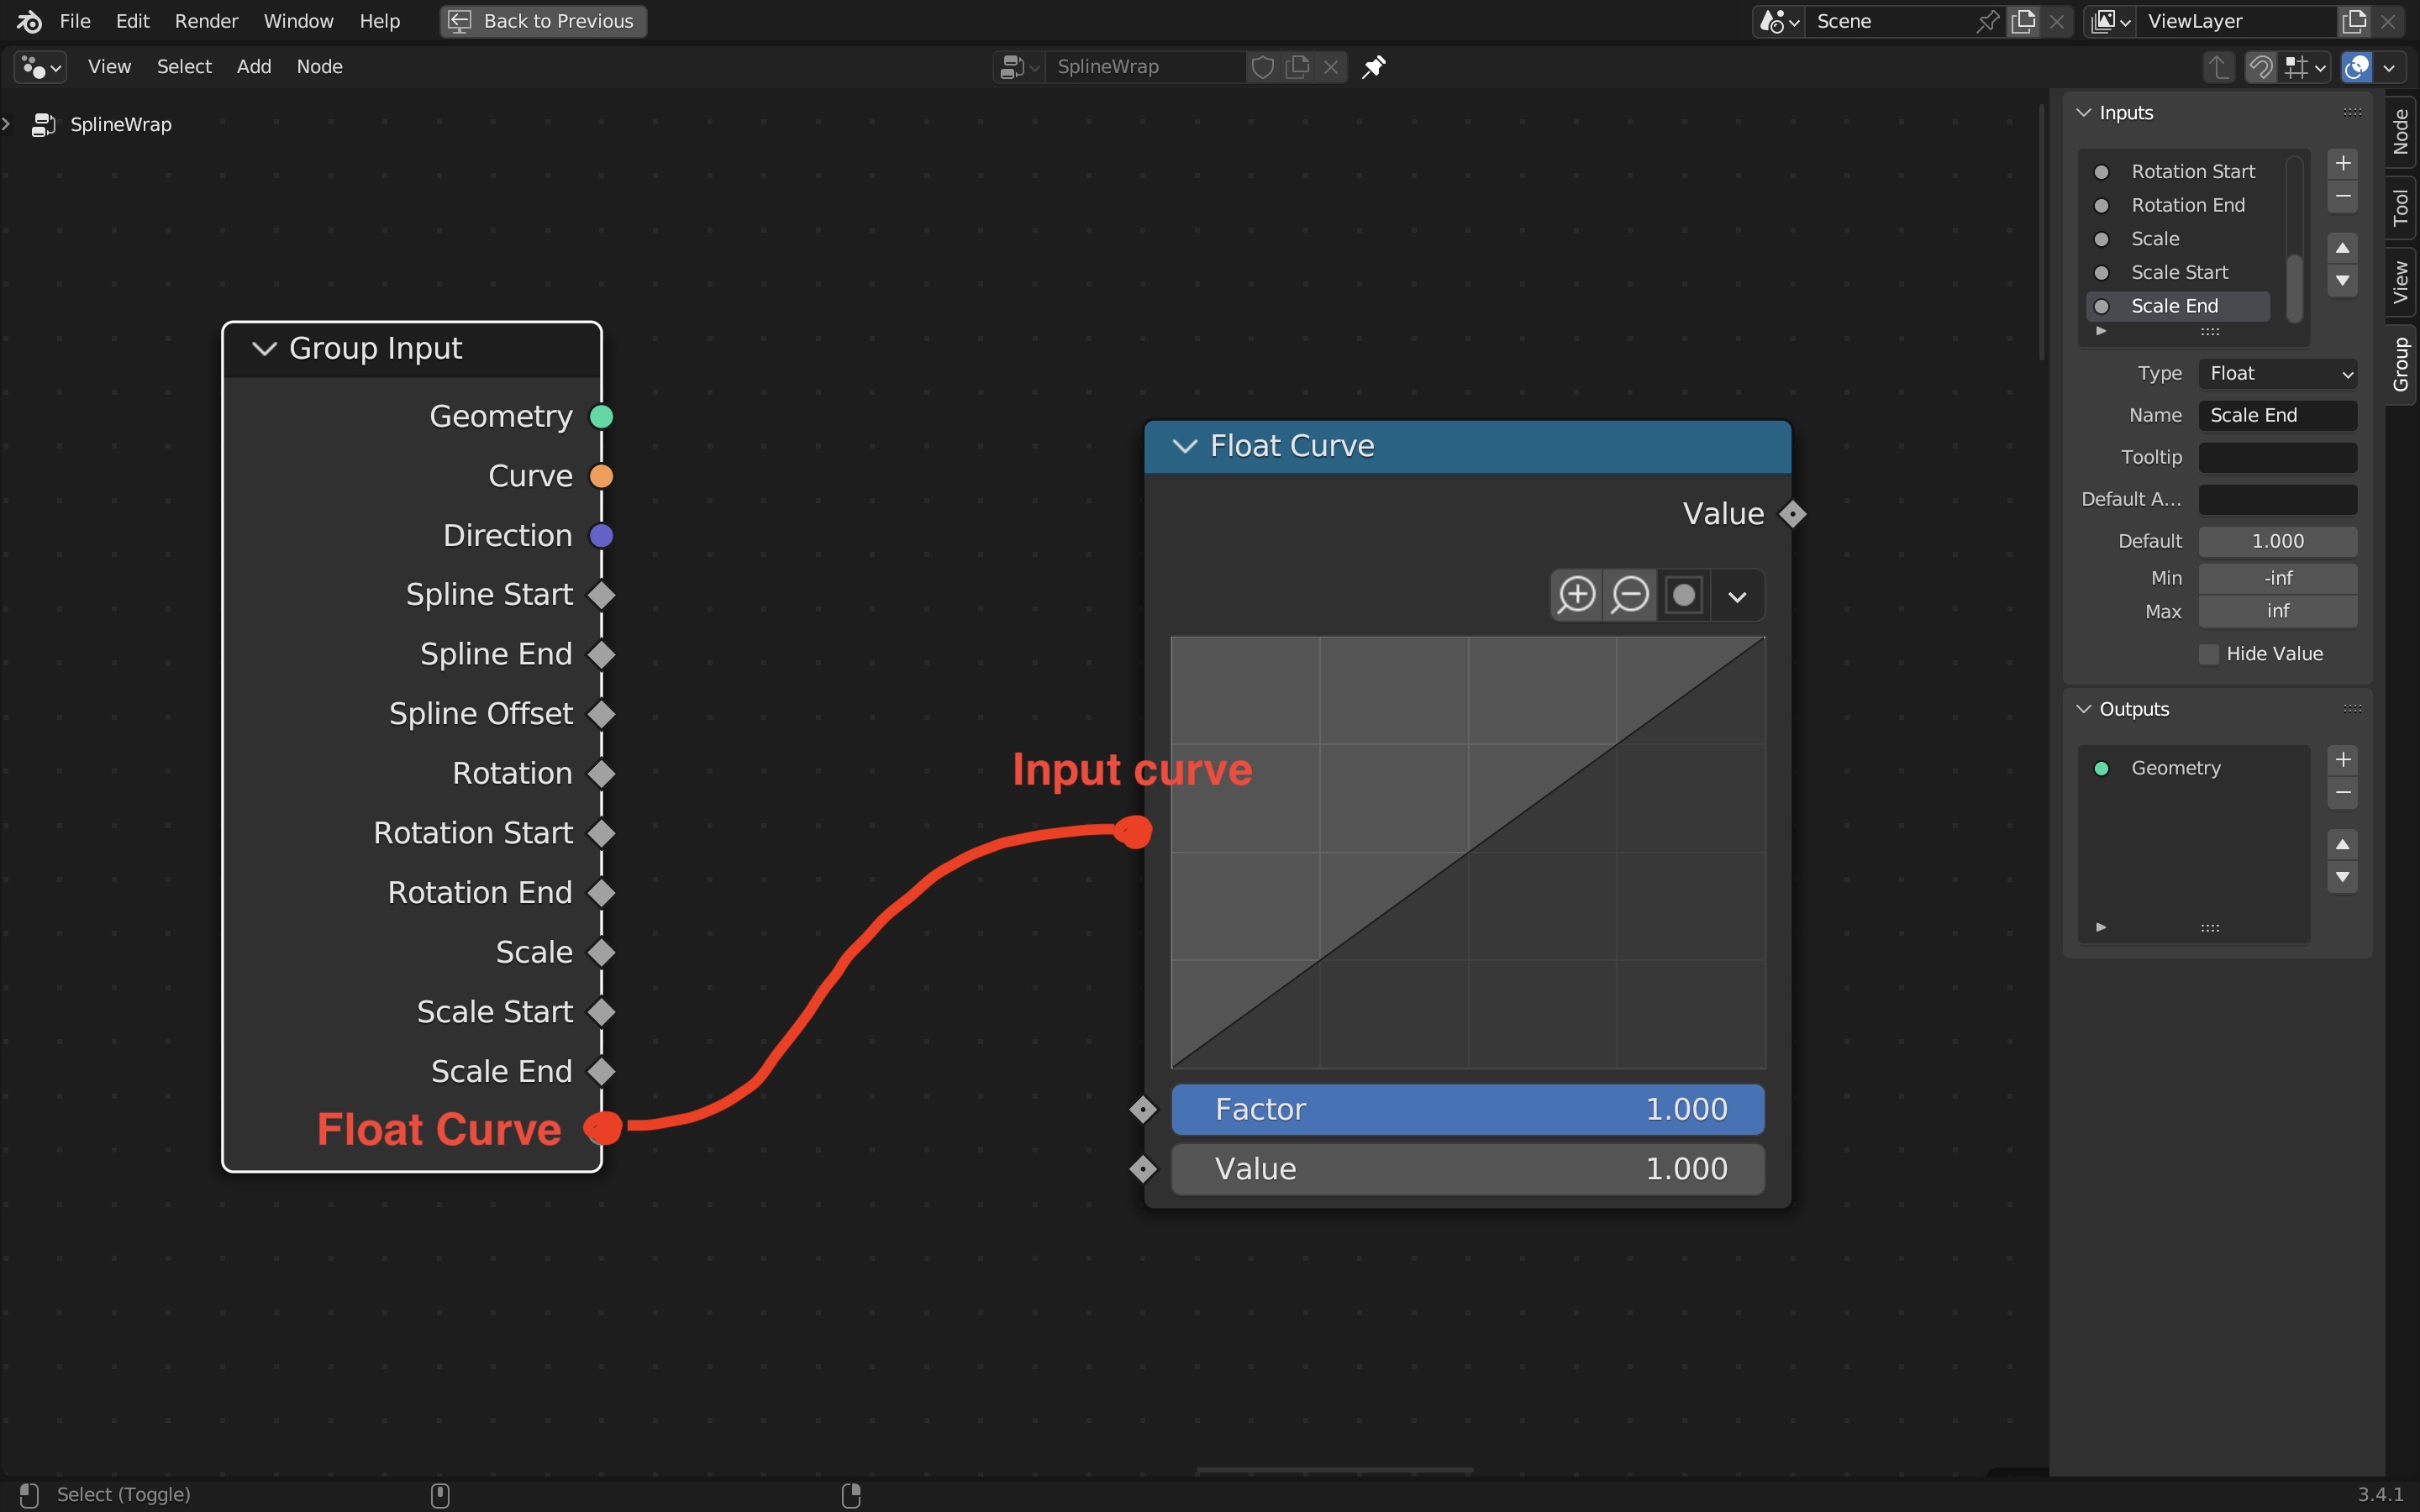Click the go to parent node tree icon
The width and height of the screenshot is (2420, 1512).
2219,67
